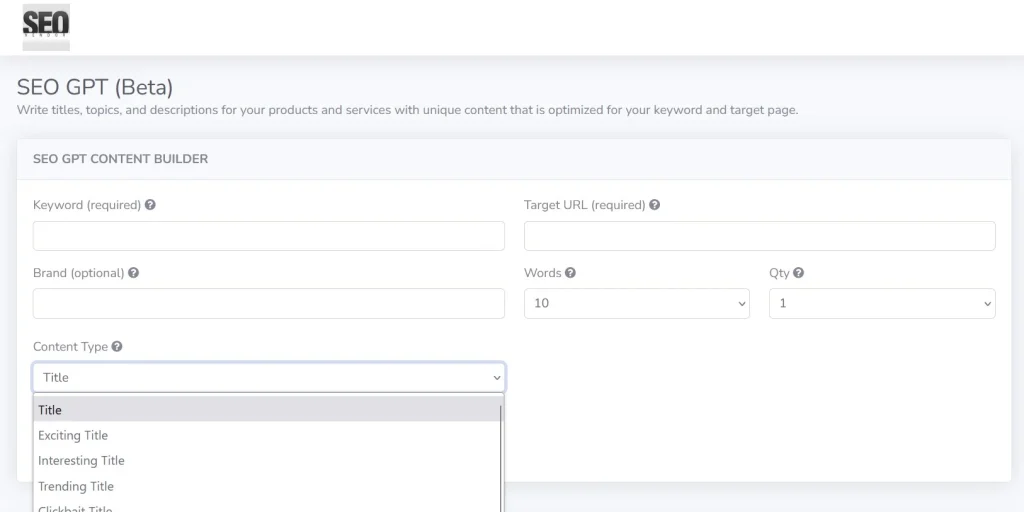
Task: Expand the Qty dropdown showing 1
Action: pos(881,304)
